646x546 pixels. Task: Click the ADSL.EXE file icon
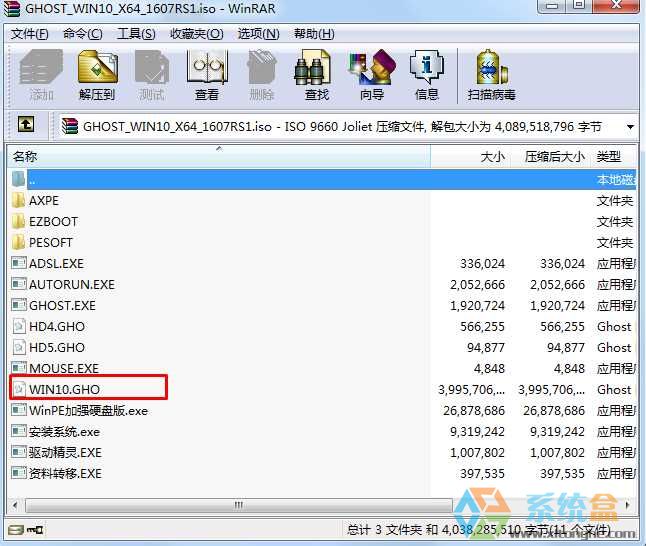click(x=19, y=263)
